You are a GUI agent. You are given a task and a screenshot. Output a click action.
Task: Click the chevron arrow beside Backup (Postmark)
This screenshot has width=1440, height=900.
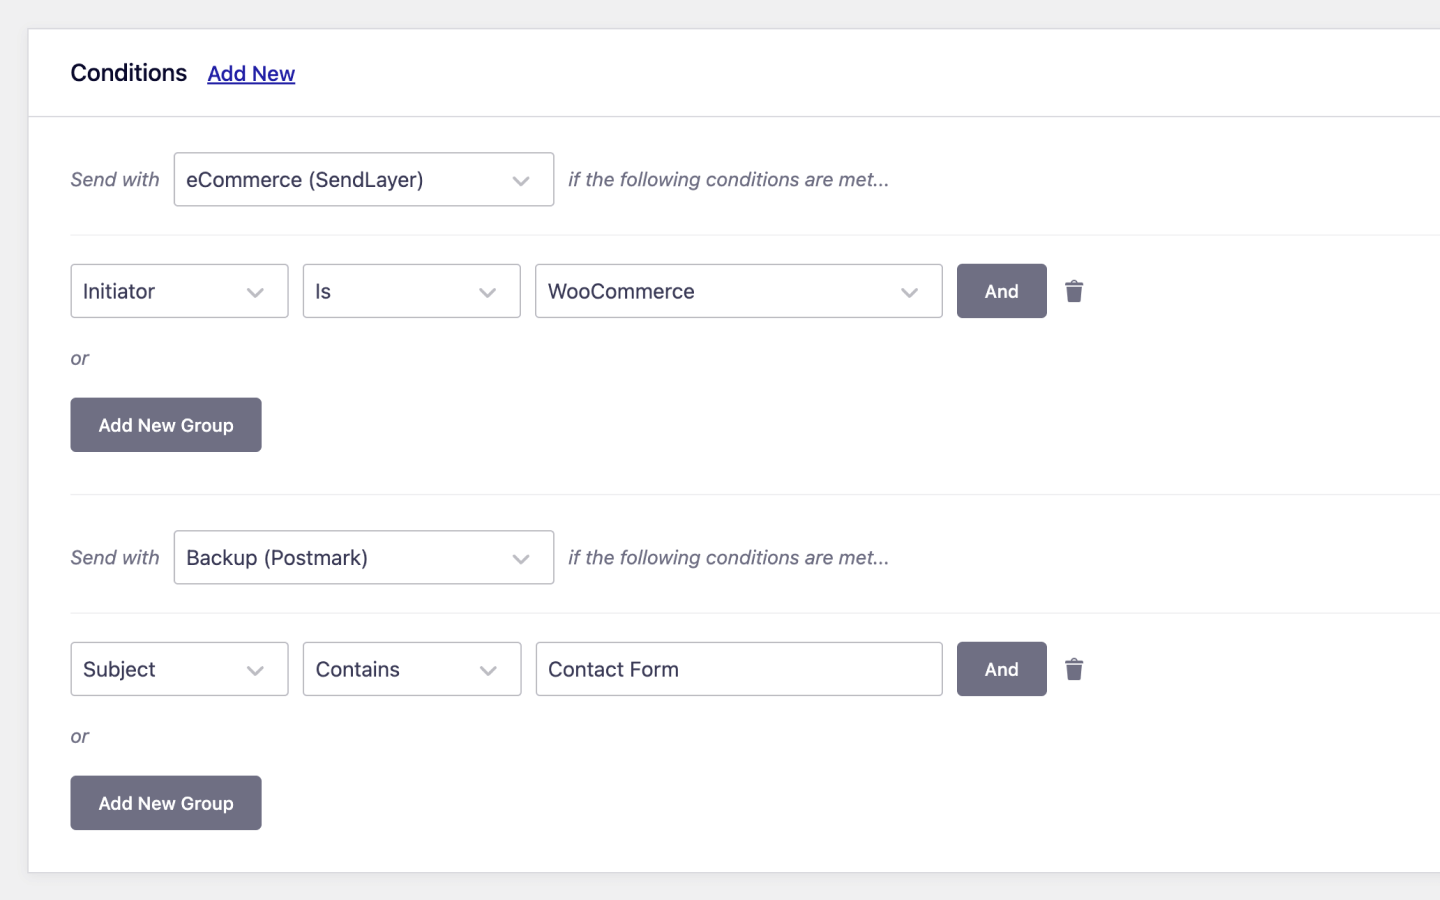click(x=521, y=559)
